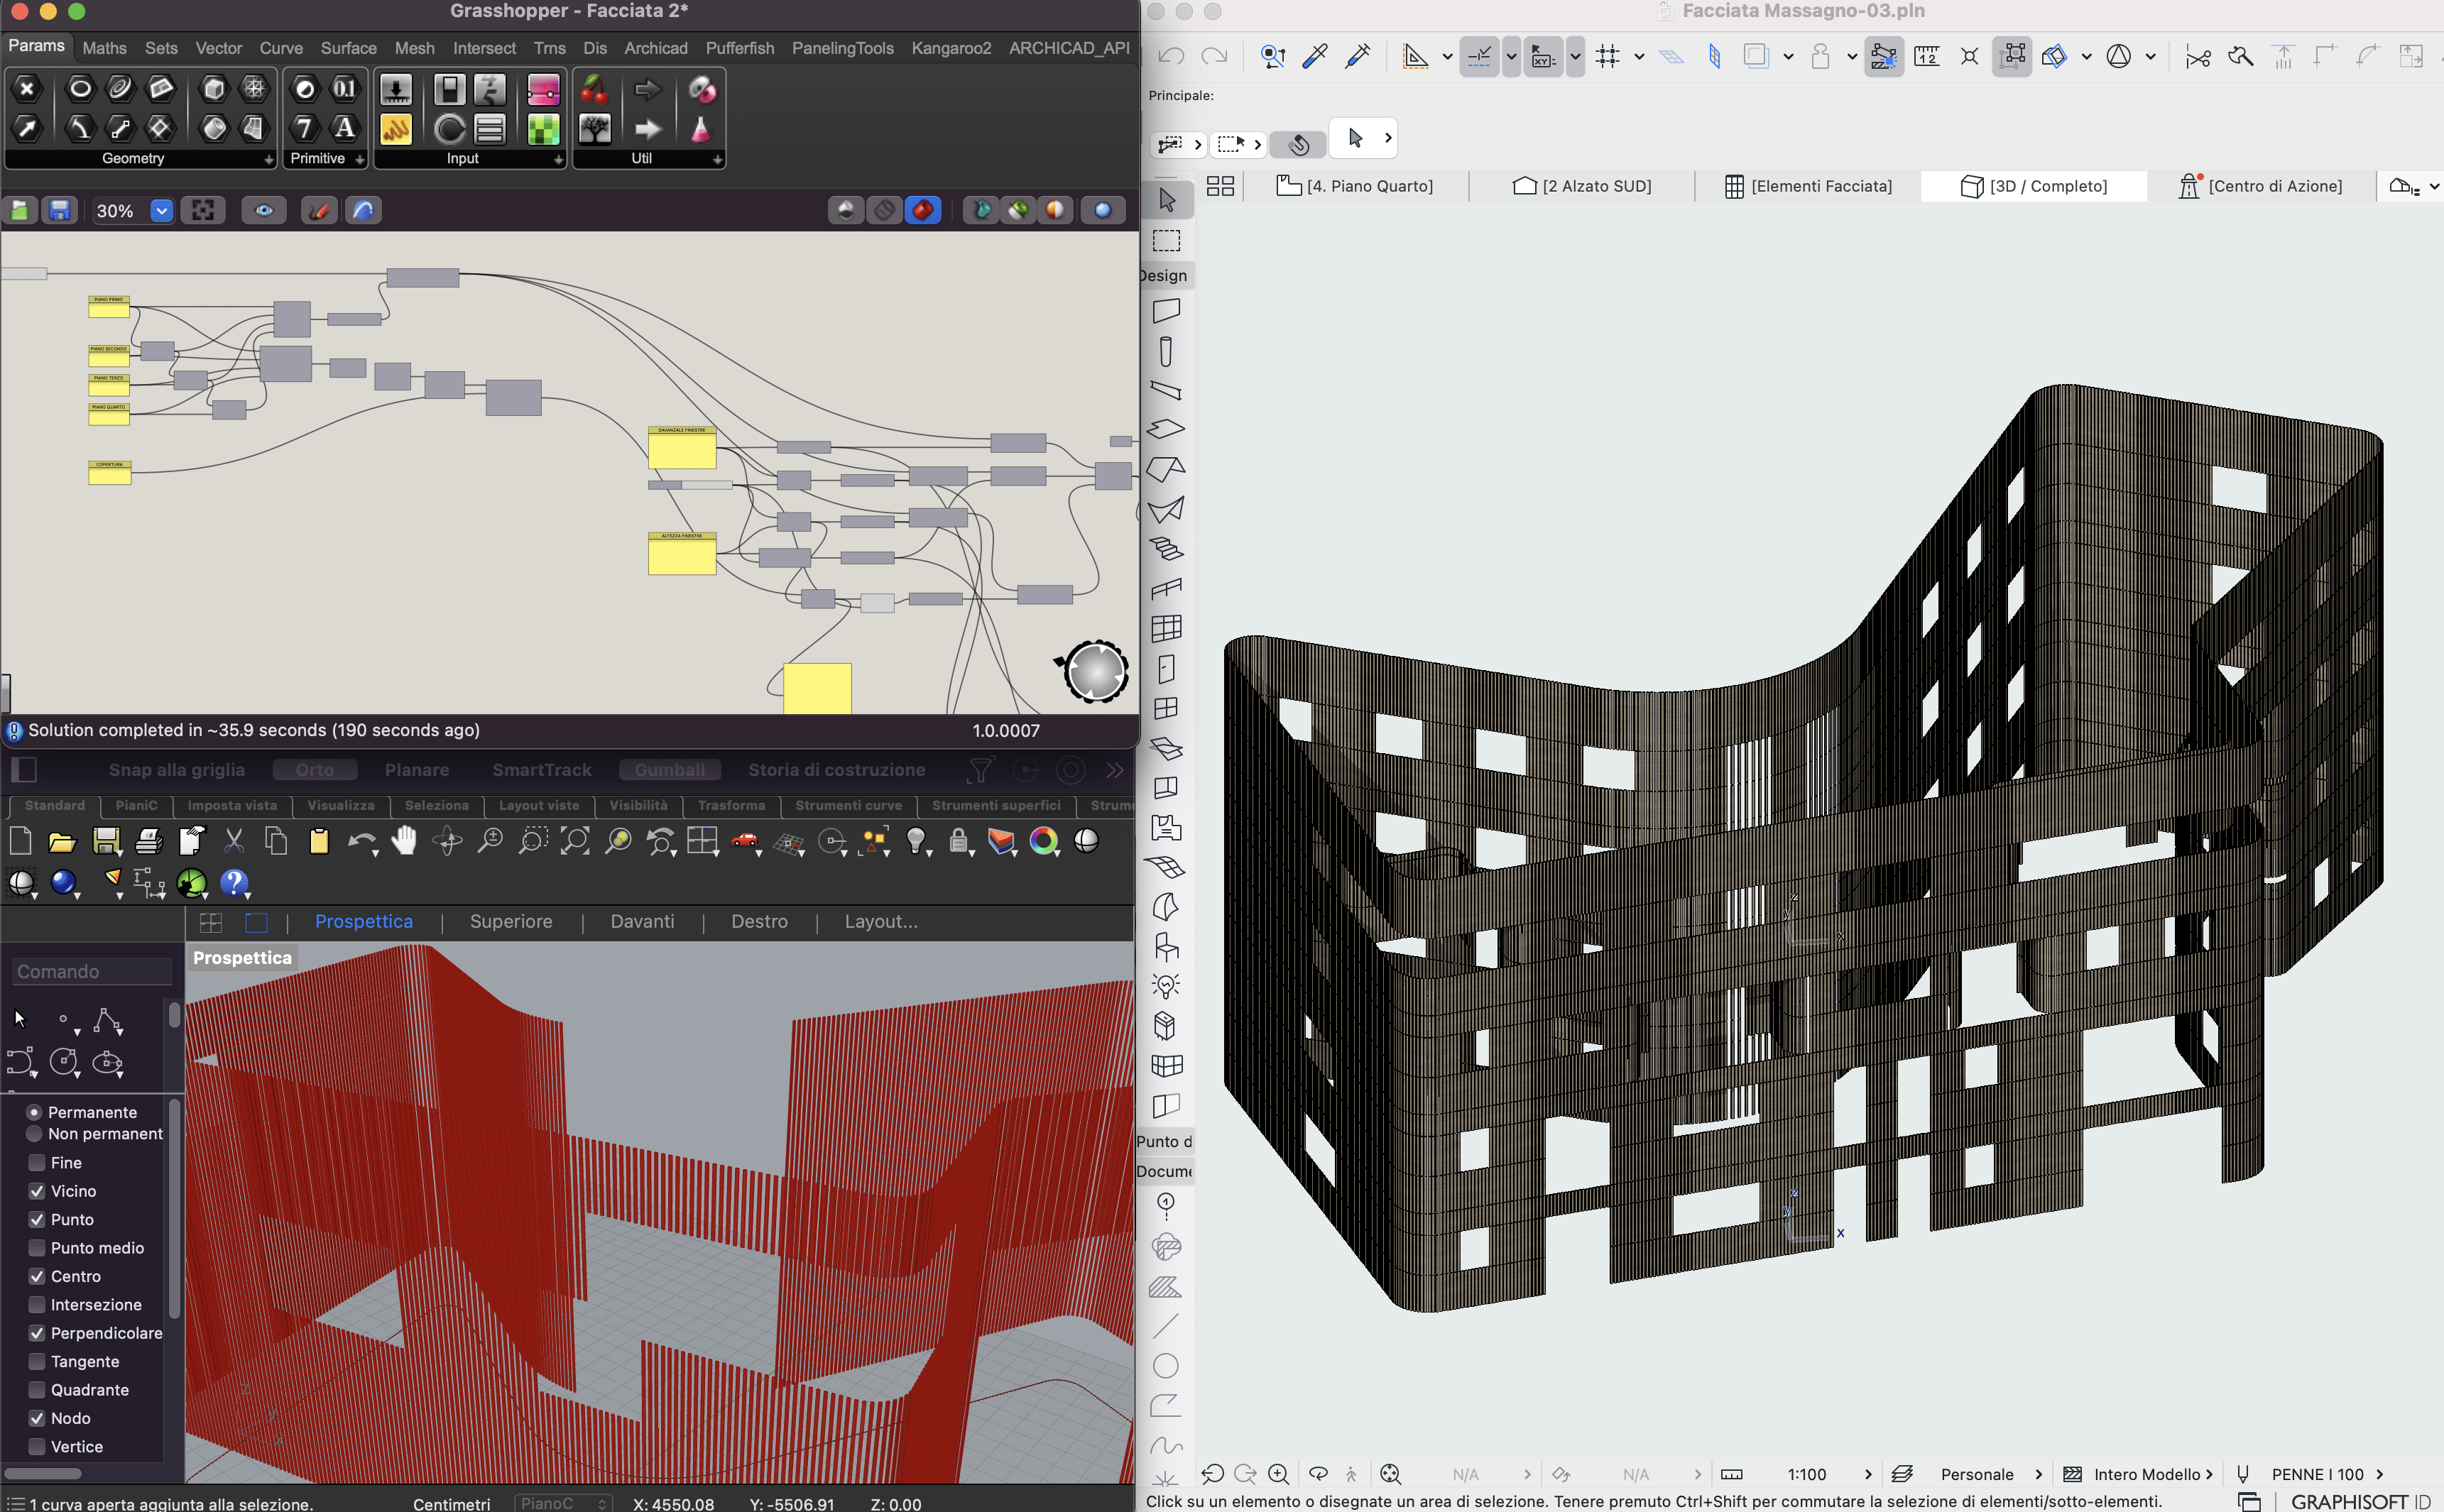Screen dimensions: 2444x1512
Task: Enable shaded preview mode red button in Grasshopper
Action: (923, 210)
